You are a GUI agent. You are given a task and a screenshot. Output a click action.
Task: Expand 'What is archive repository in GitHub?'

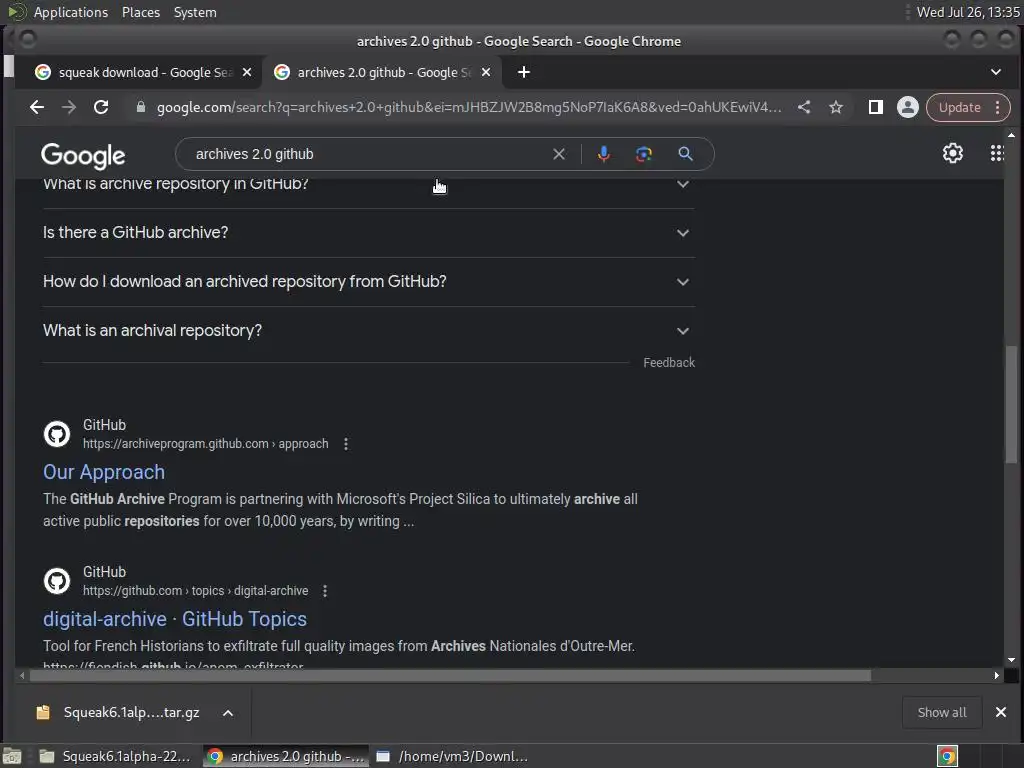point(368,184)
